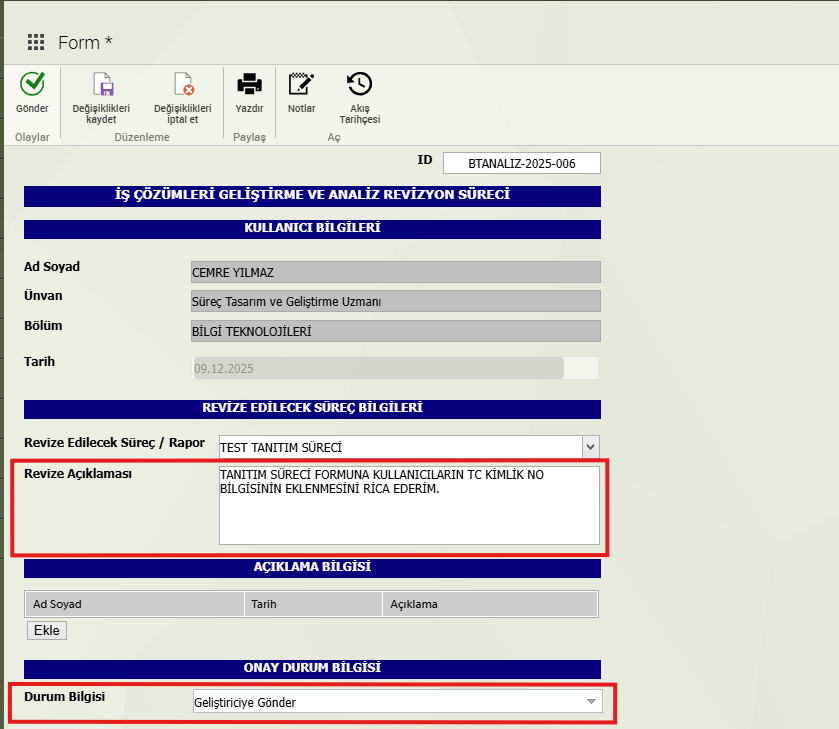This screenshot has width=839, height=729.
Task: Click the Ad Soyad field CEMRE YILMAZ
Action: coord(395,272)
